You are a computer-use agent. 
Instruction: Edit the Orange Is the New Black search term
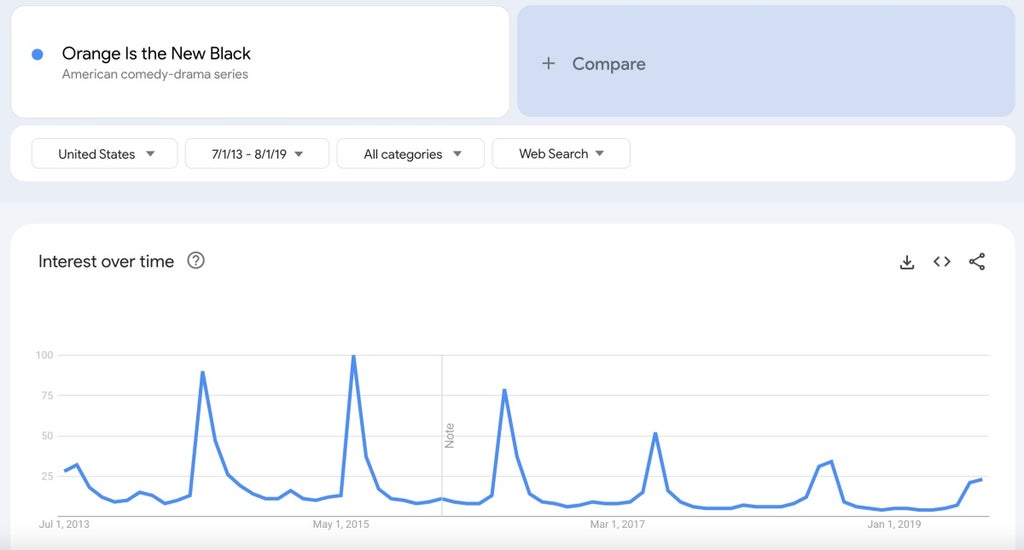coord(156,53)
